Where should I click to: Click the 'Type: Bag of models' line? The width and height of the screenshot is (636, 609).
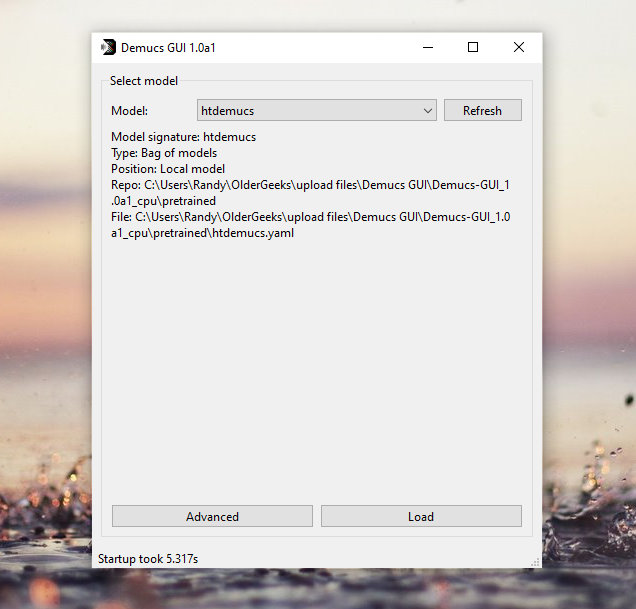tap(164, 153)
